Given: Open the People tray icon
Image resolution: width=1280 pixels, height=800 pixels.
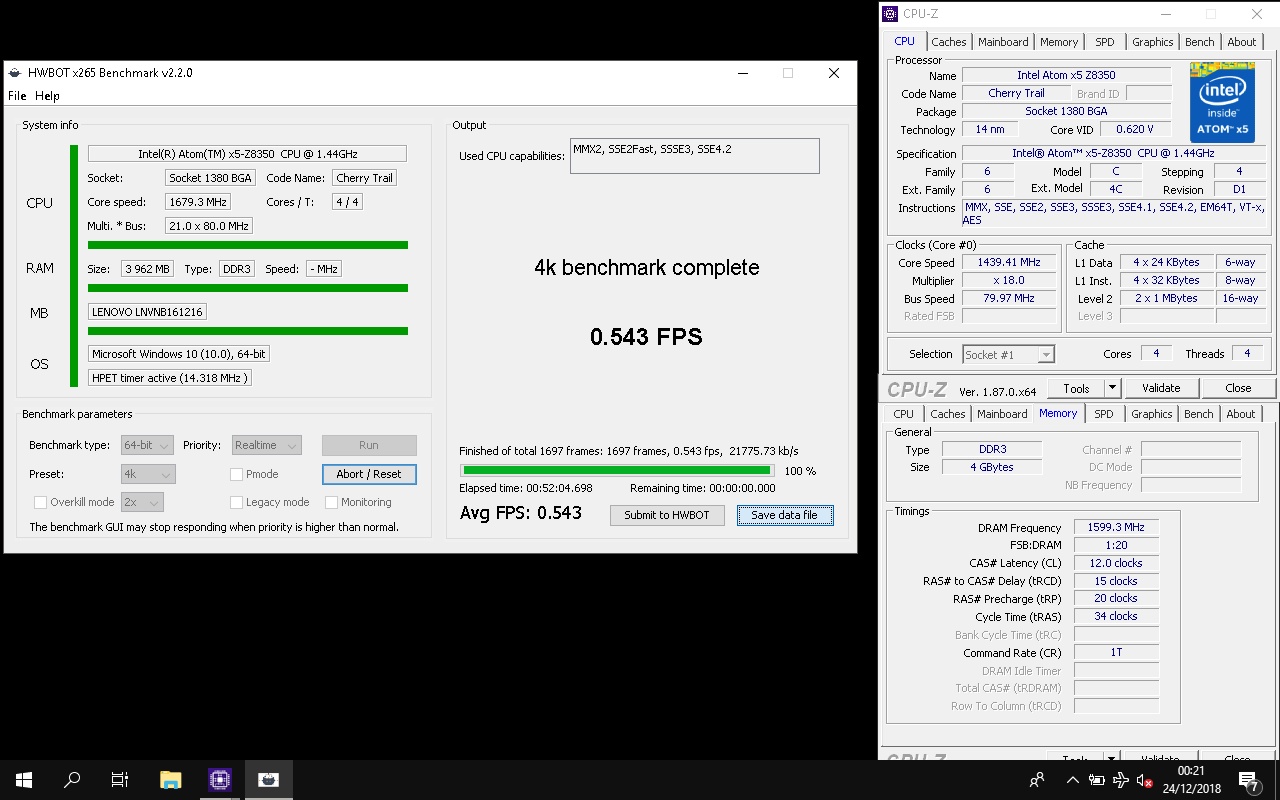Looking at the screenshot, I should 1037,780.
